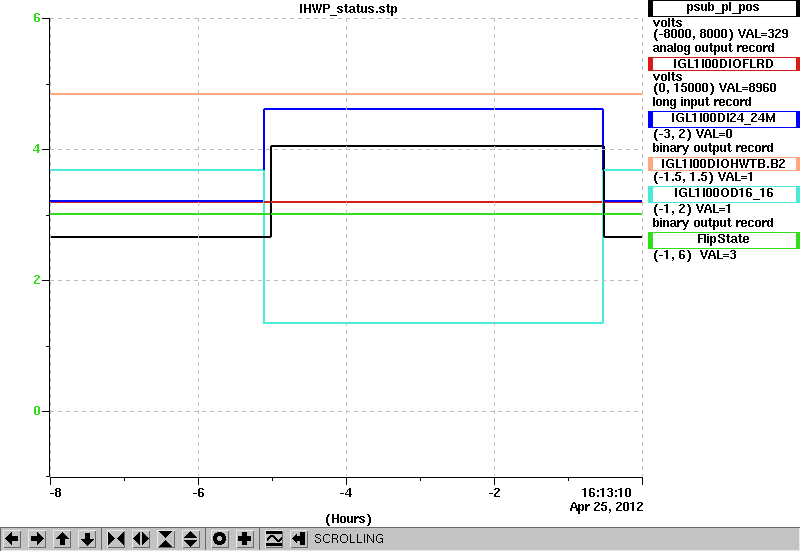This screenshot has width=800, height=551.
Task: Click the timestamp 16:13:10 on the time axis
Action: click(606, 493)
